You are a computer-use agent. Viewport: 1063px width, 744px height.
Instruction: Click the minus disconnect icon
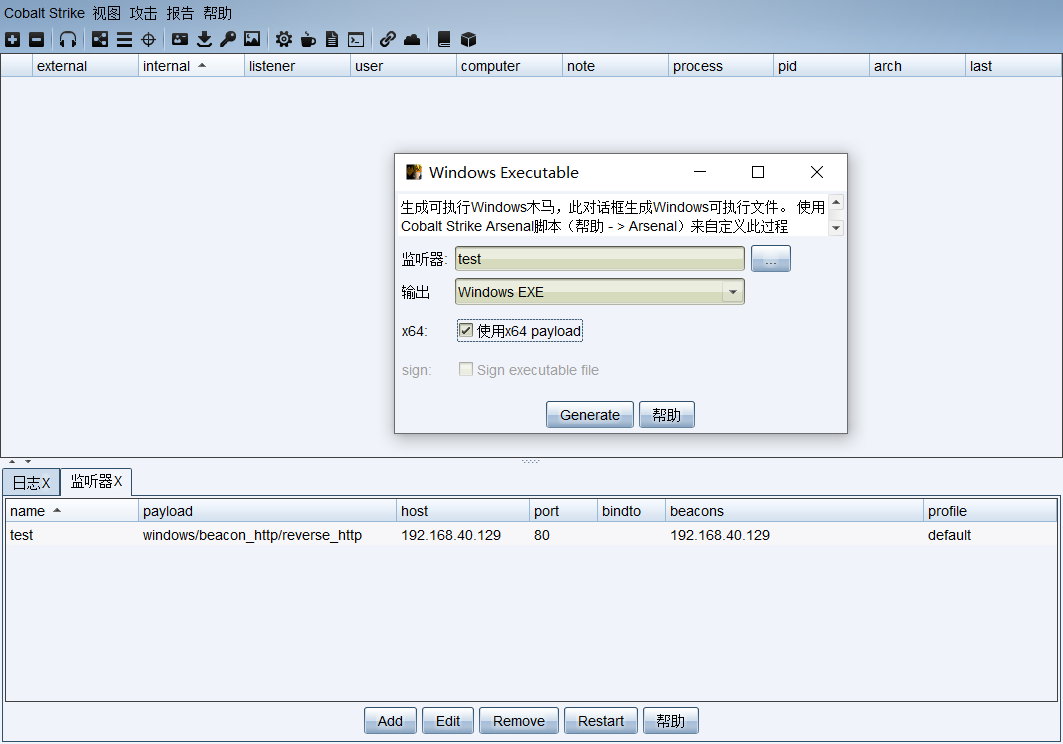point(37,39)
